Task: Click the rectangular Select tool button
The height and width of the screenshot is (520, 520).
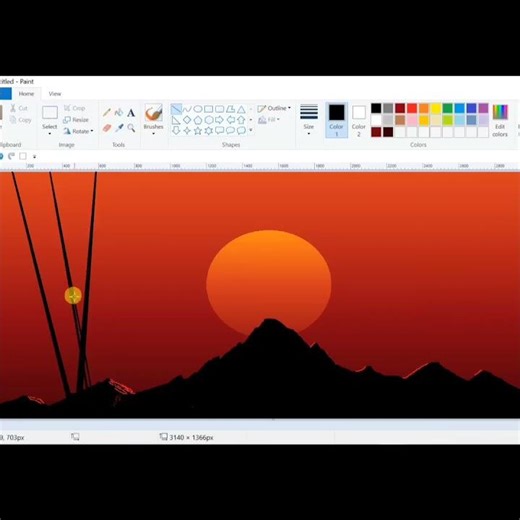Action: [x=50, y=113]
